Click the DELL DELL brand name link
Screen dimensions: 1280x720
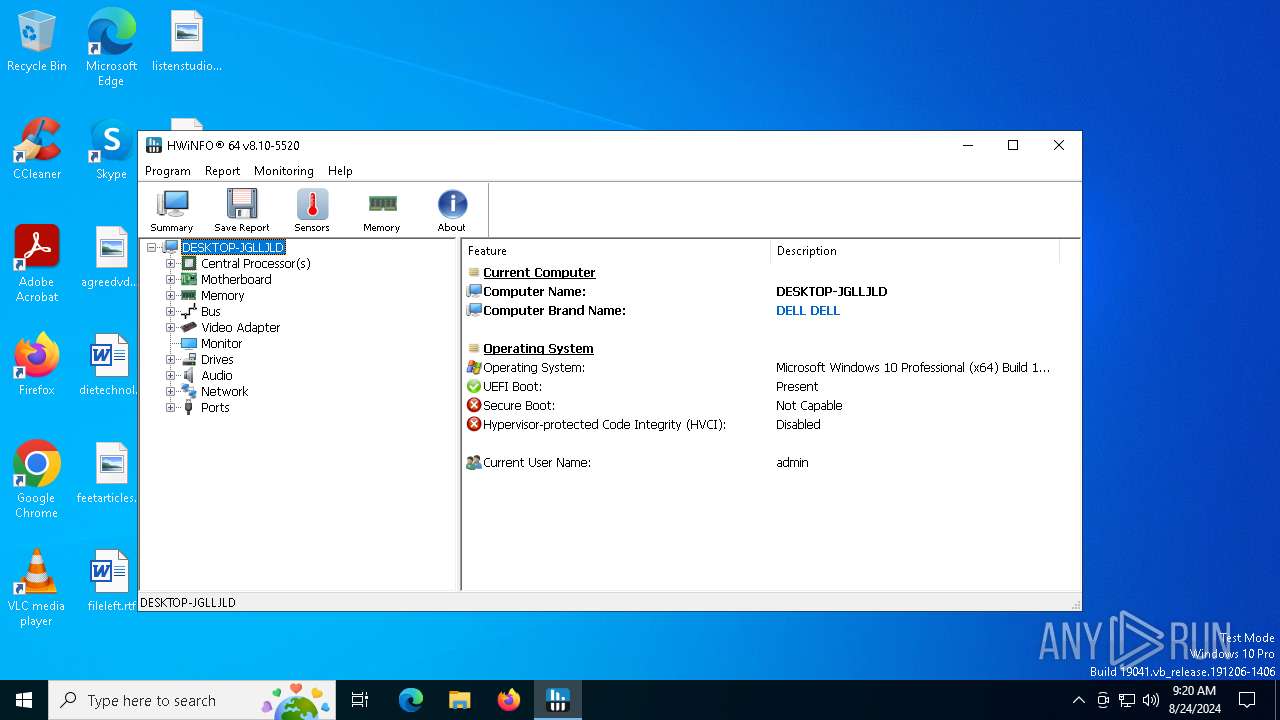(x=808, y=310)
